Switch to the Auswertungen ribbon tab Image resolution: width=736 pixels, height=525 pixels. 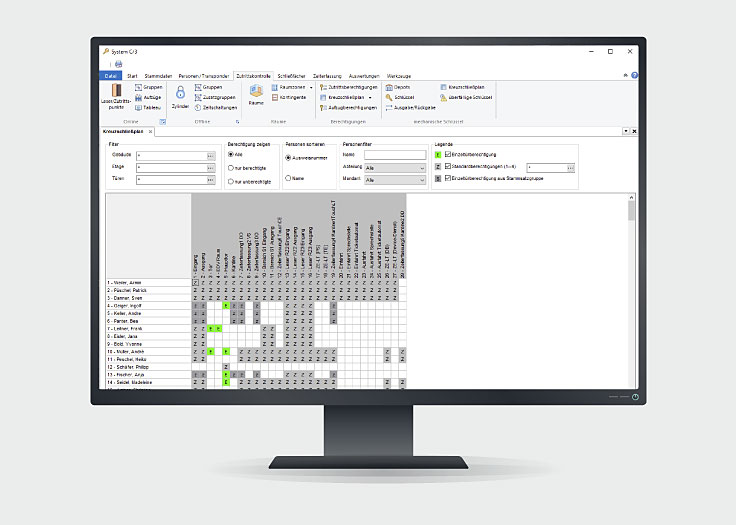(364, 76)
